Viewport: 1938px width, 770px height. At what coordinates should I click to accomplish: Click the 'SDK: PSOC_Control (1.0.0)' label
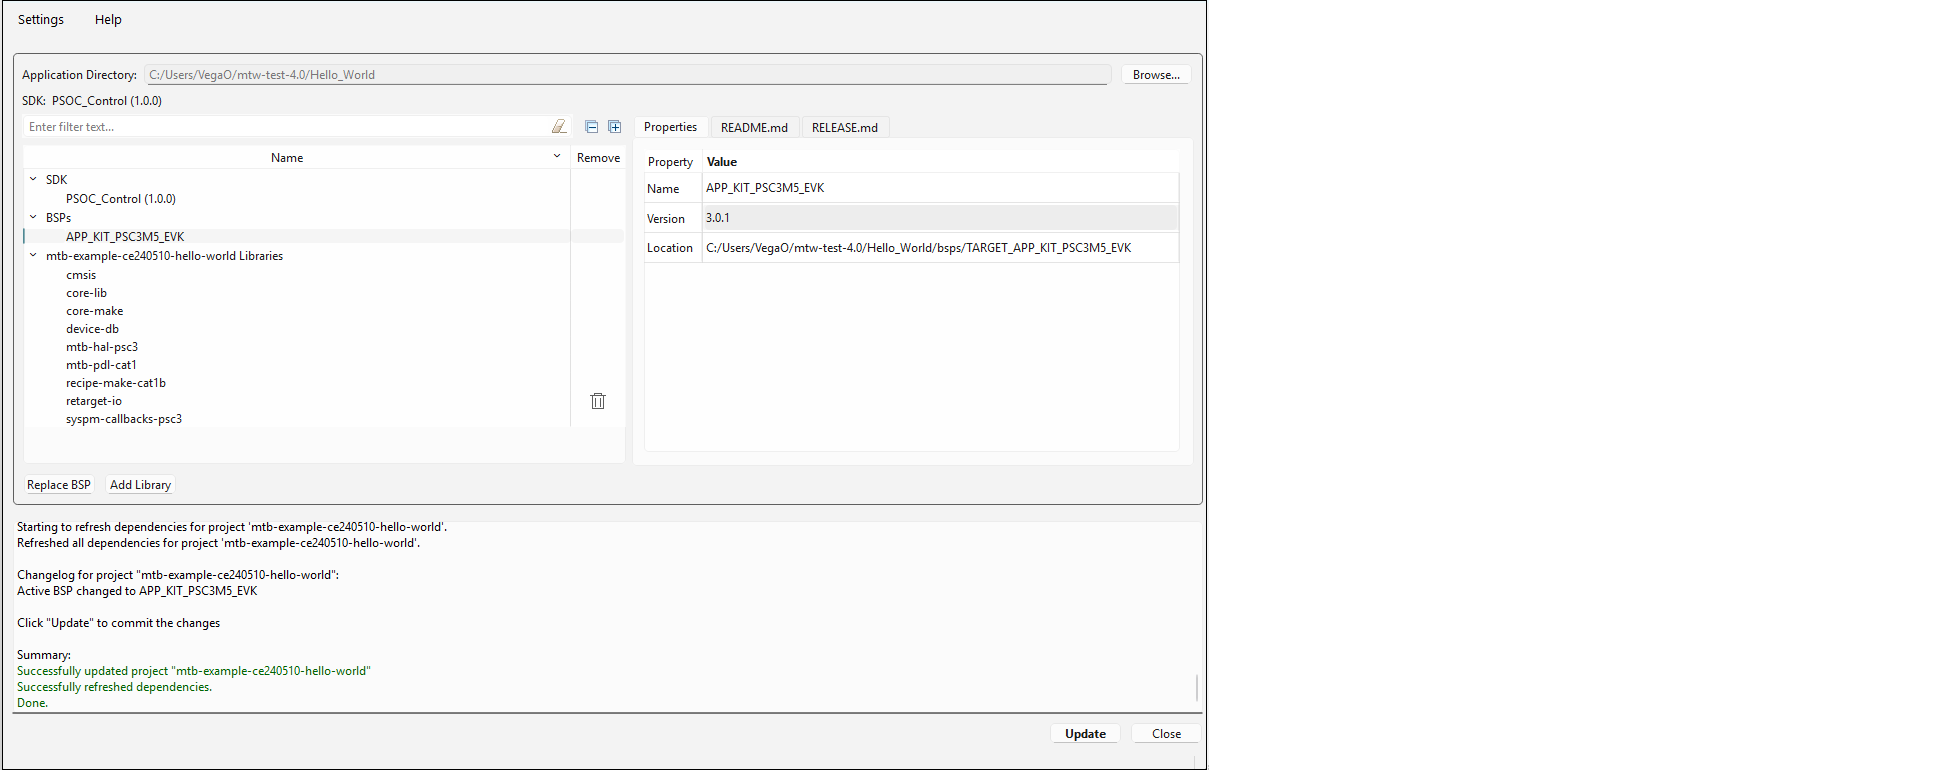[x=92, y=101]
